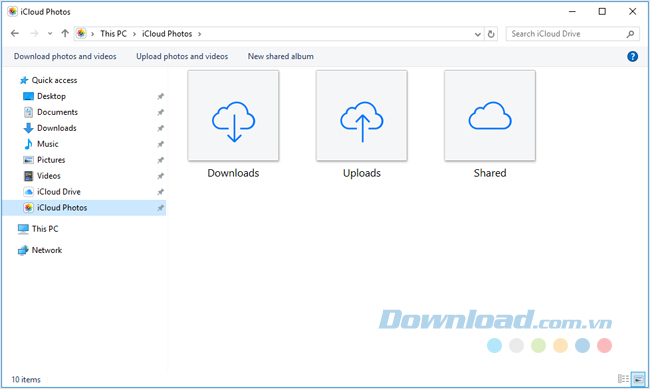The height and width of the screenshot is (389, 650).
Task: Click the 10 items status text
Action: [x=26, y=379]
